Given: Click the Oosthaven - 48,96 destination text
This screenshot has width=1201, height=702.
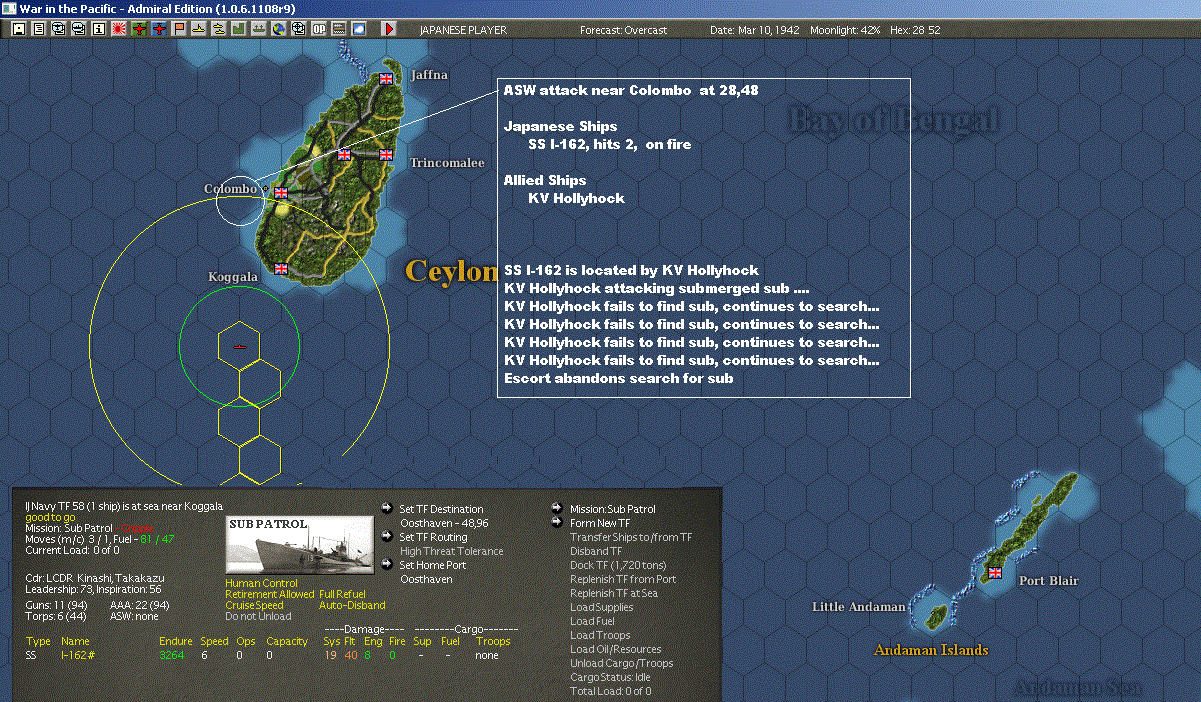Looking at the screenshot, I should coord(444,523).
